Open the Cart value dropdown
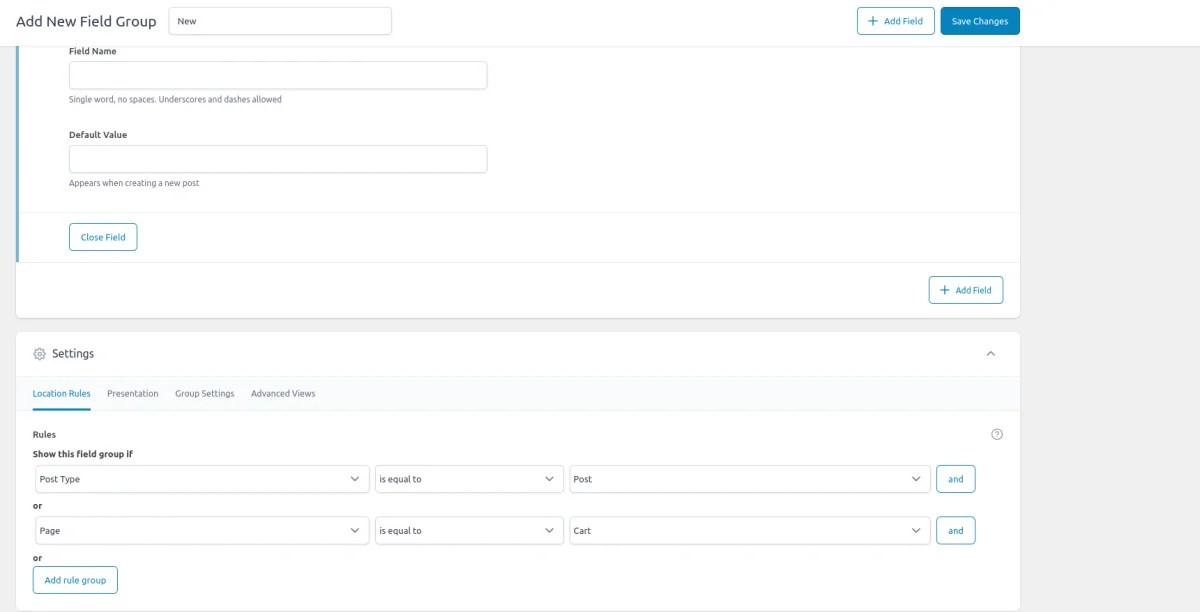1200x612 pixels. 750,530
